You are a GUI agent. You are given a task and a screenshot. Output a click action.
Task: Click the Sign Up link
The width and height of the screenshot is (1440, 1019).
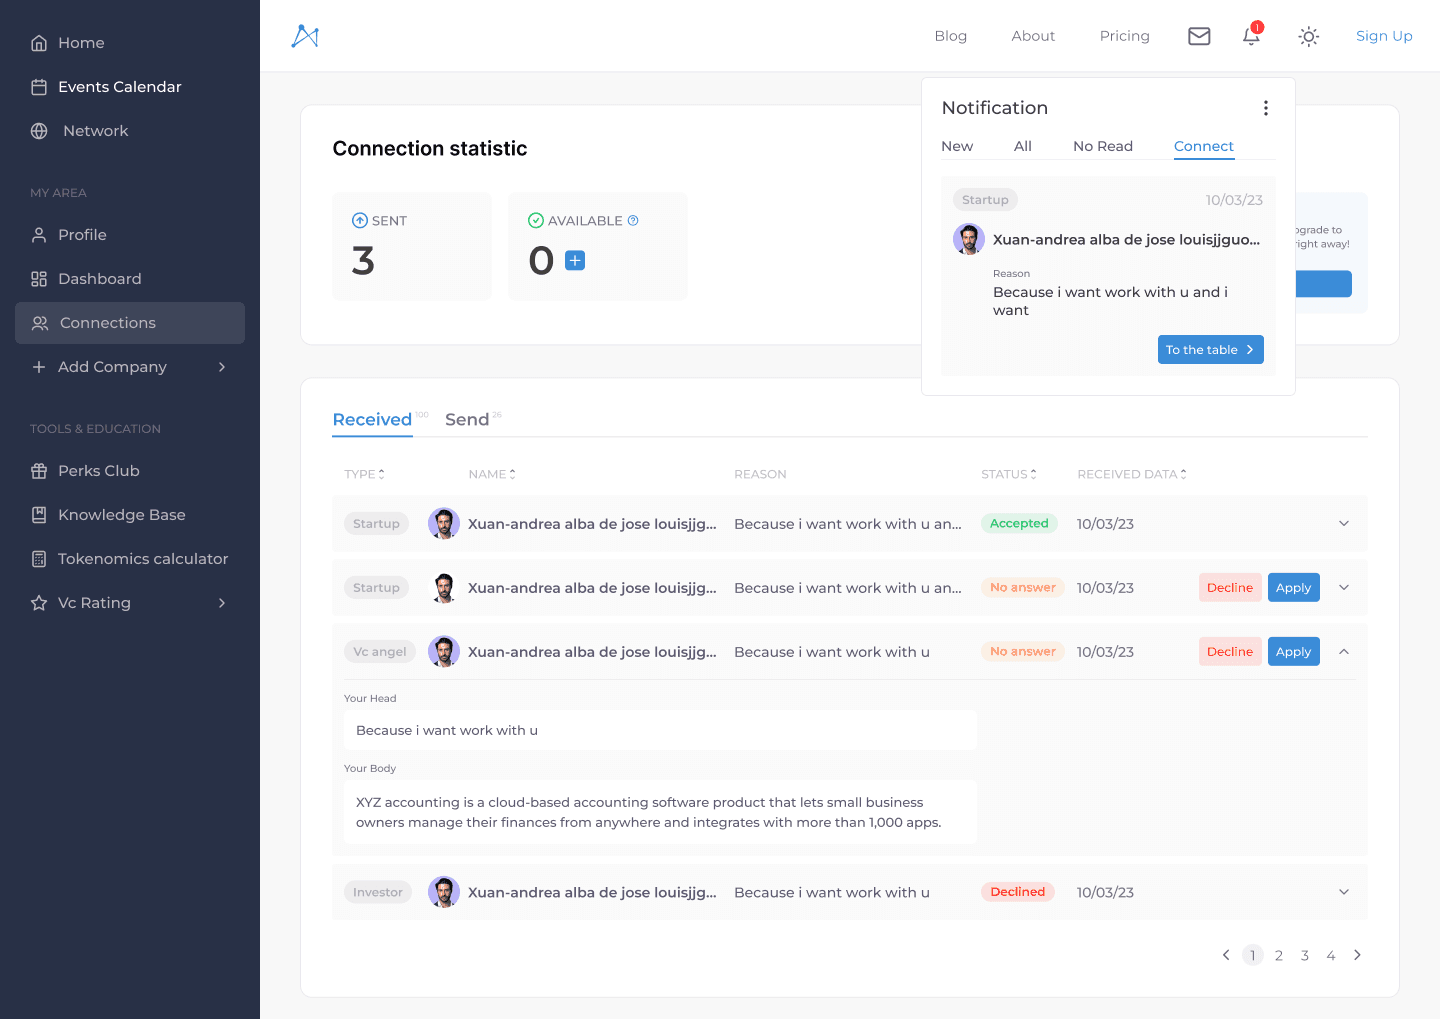click(x=1384, y=36)
